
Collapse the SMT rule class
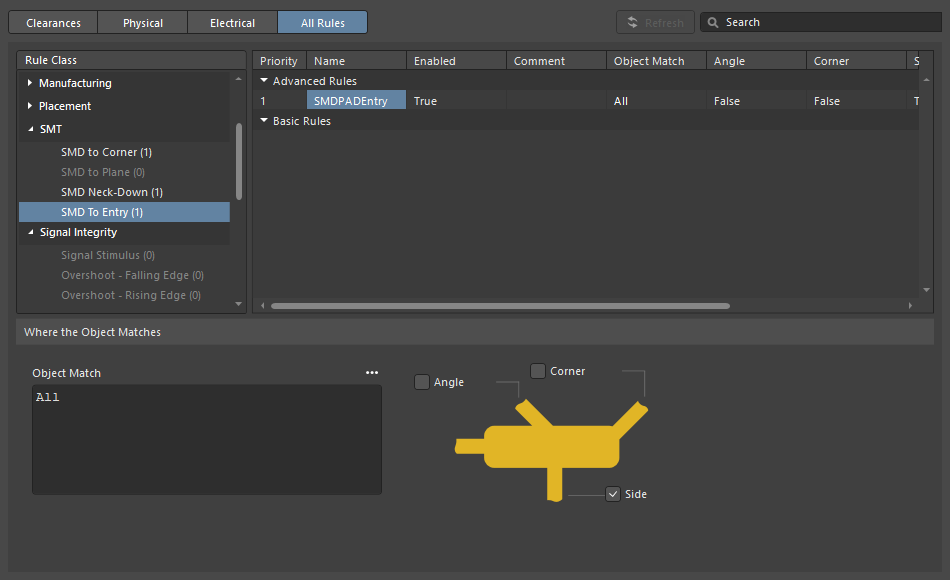(30, 129)
